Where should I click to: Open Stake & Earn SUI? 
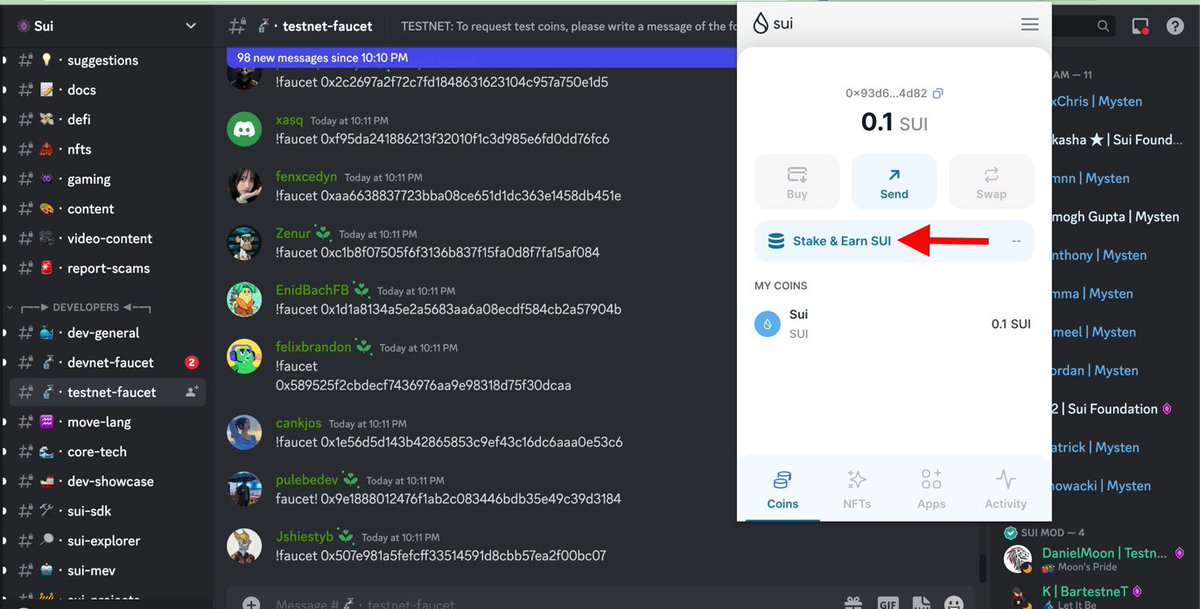coord(894,241)
